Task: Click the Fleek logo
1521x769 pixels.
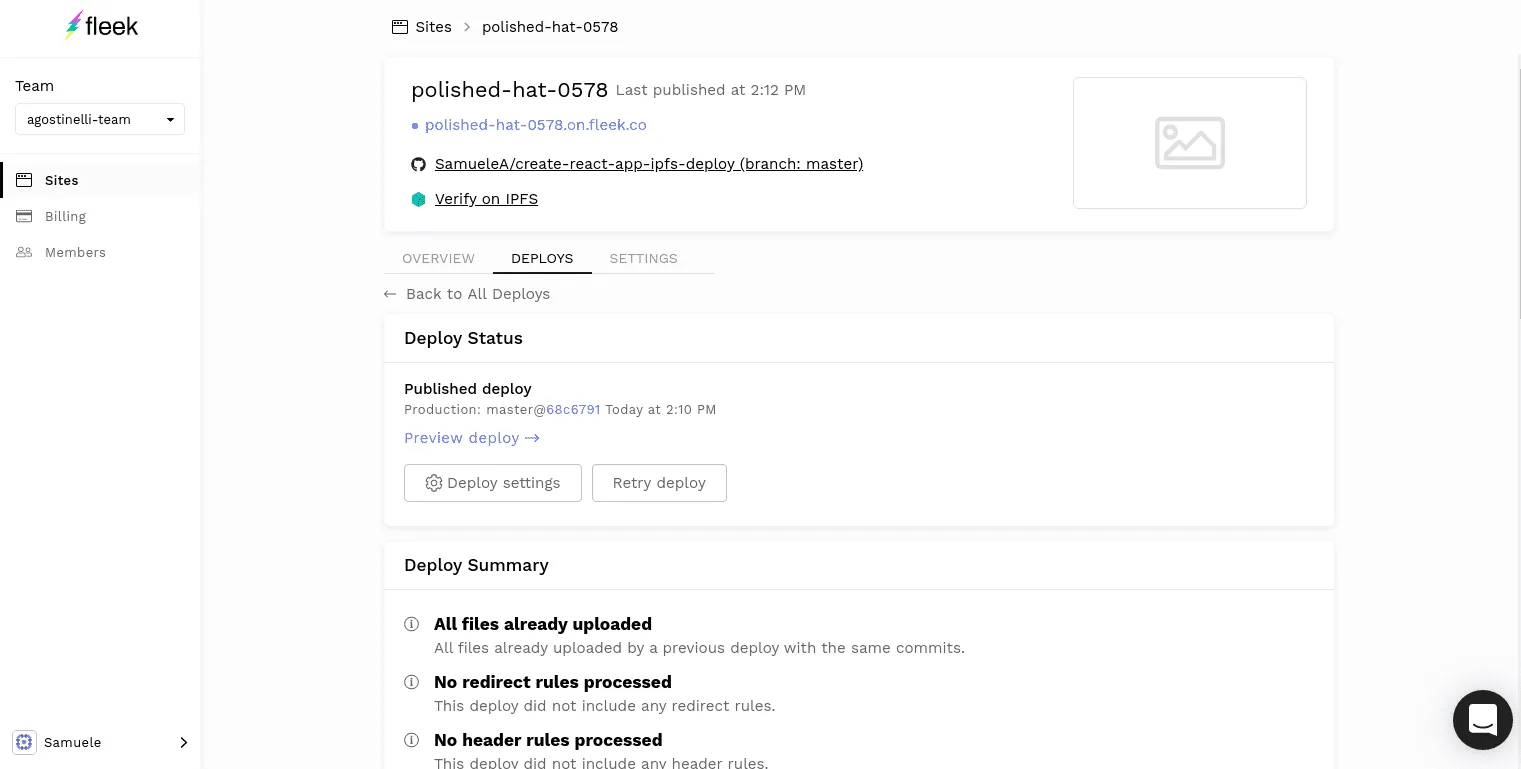Action: (x=101, y=26)
